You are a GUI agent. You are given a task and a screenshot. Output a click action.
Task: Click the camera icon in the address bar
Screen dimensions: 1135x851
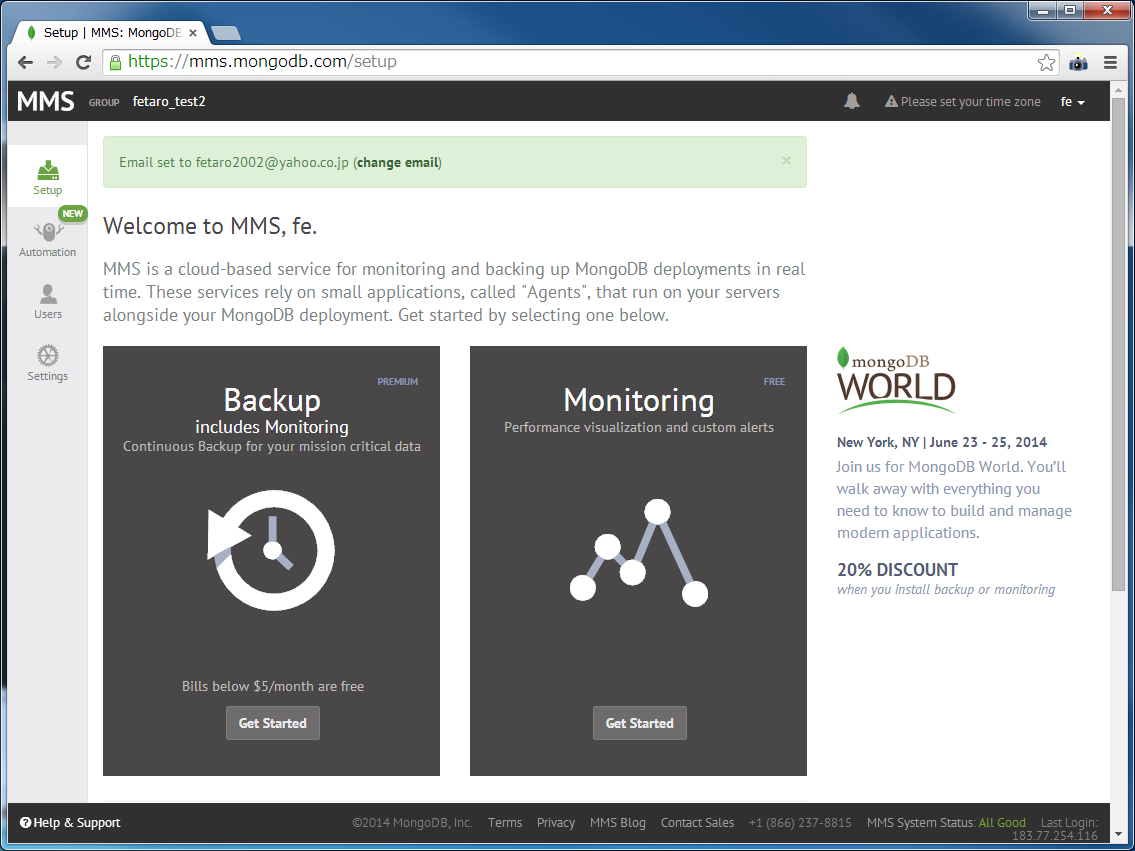coord(1078,62)
